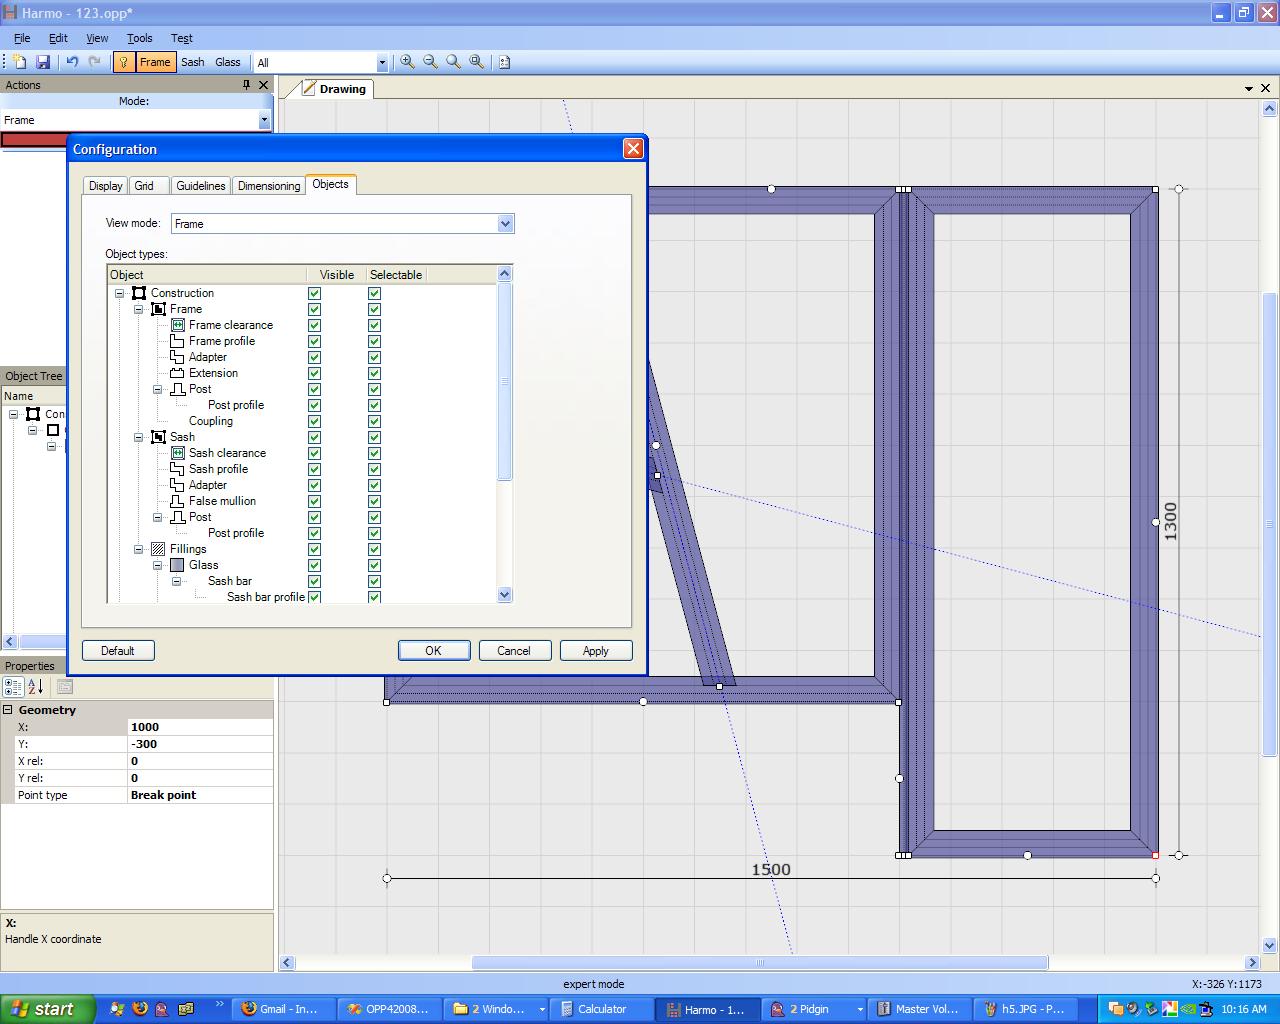
Task: Click the Zoom in magnifier icon
Action: pos(407,62)
